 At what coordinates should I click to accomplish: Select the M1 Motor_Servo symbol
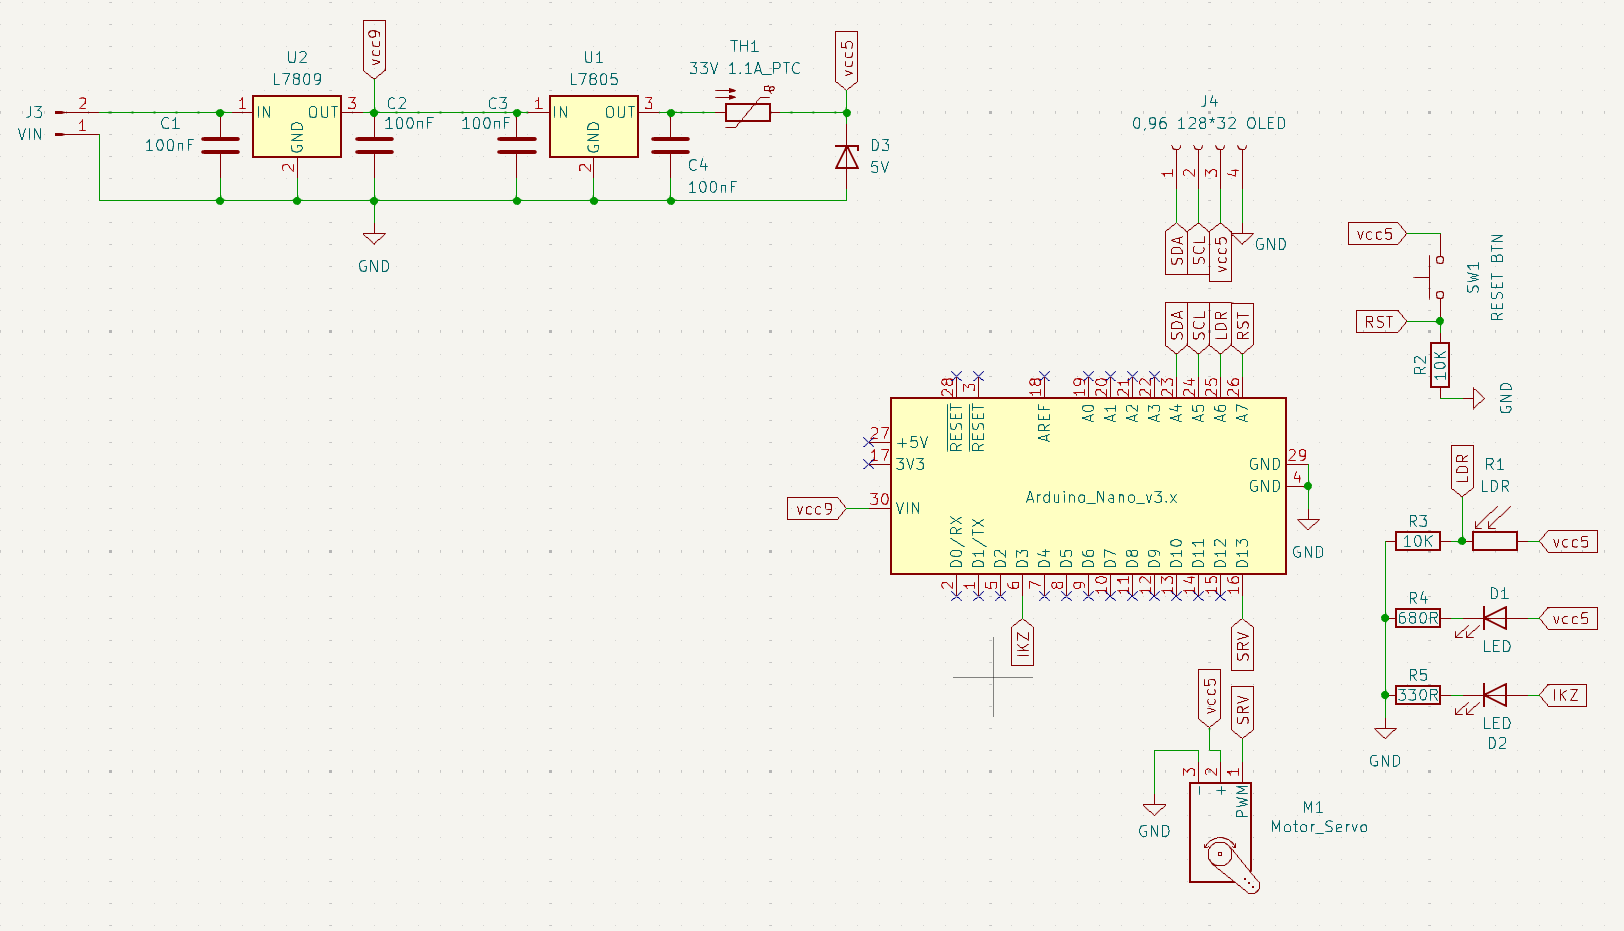pyautogui.click(x=1222, y=836)
